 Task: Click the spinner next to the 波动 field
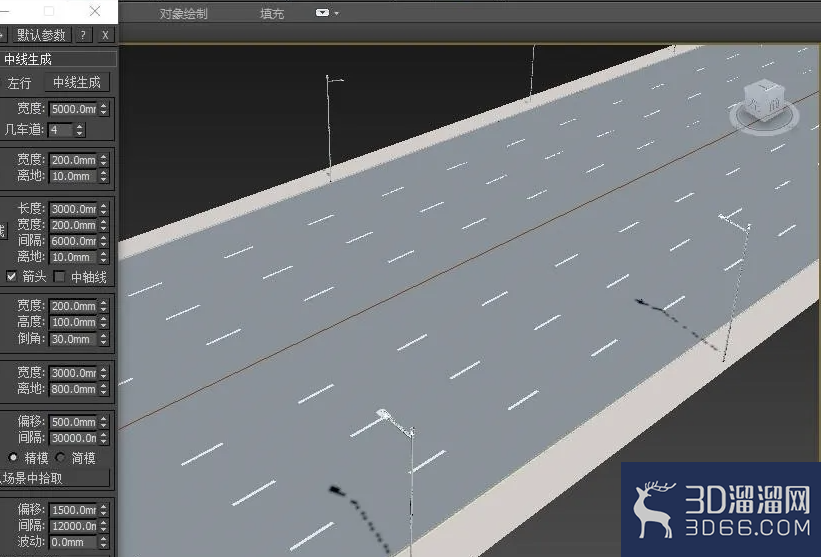[x=104, y=542]
